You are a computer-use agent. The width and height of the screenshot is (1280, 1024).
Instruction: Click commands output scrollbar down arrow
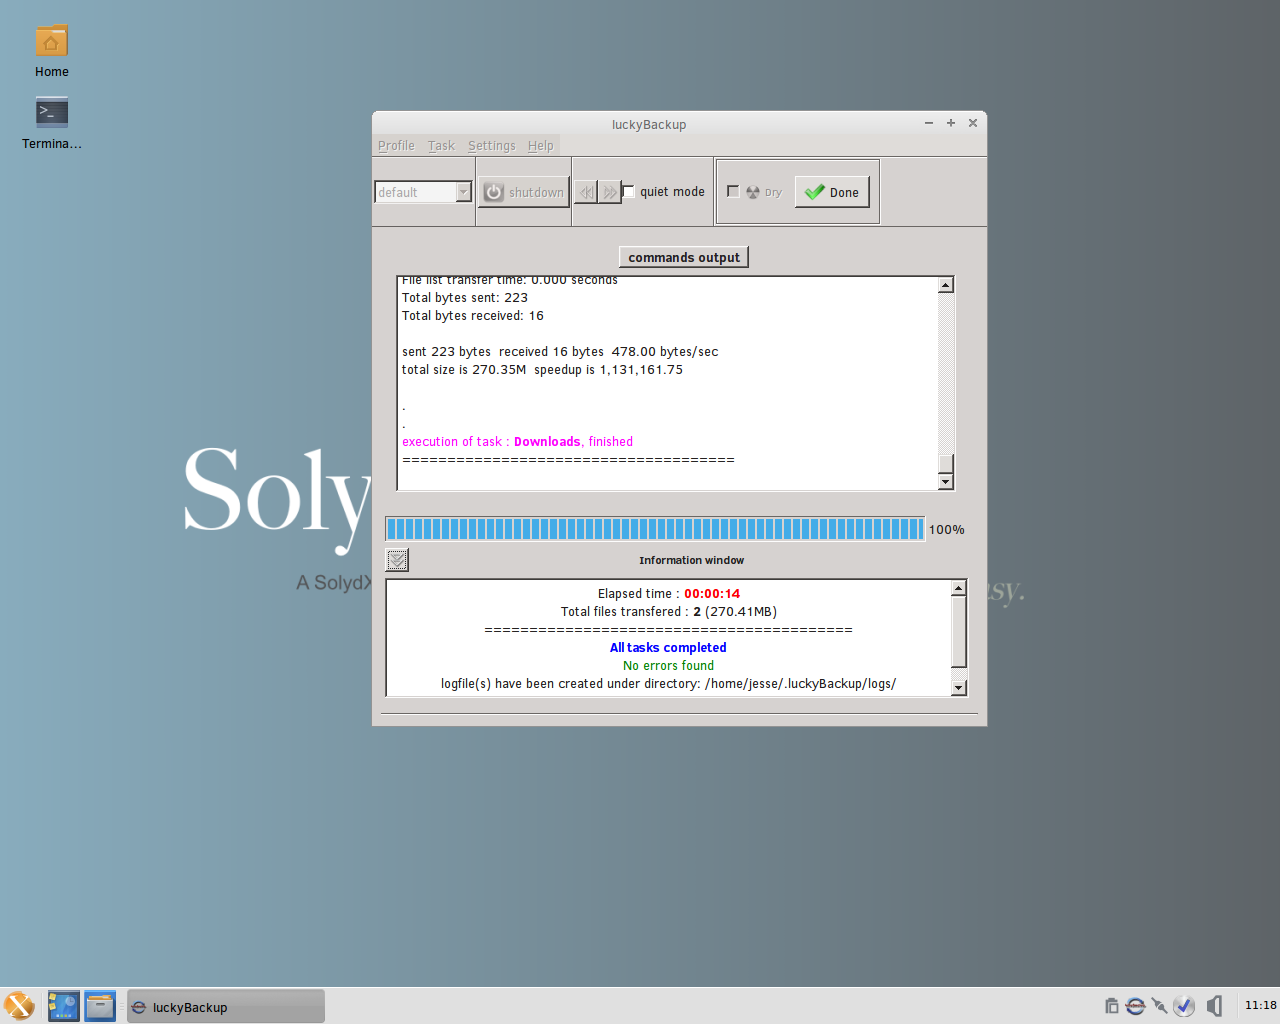click(946, 482)
